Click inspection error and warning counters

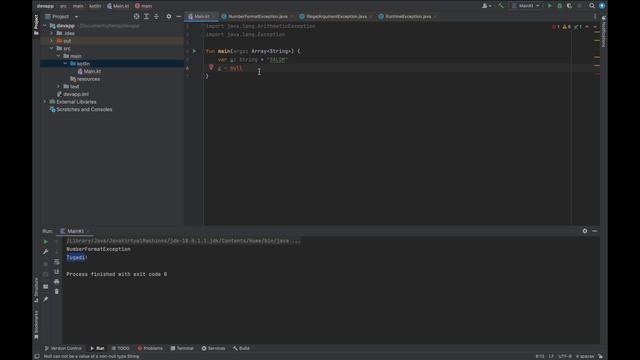pyautogui.click(x=567, y=27)
